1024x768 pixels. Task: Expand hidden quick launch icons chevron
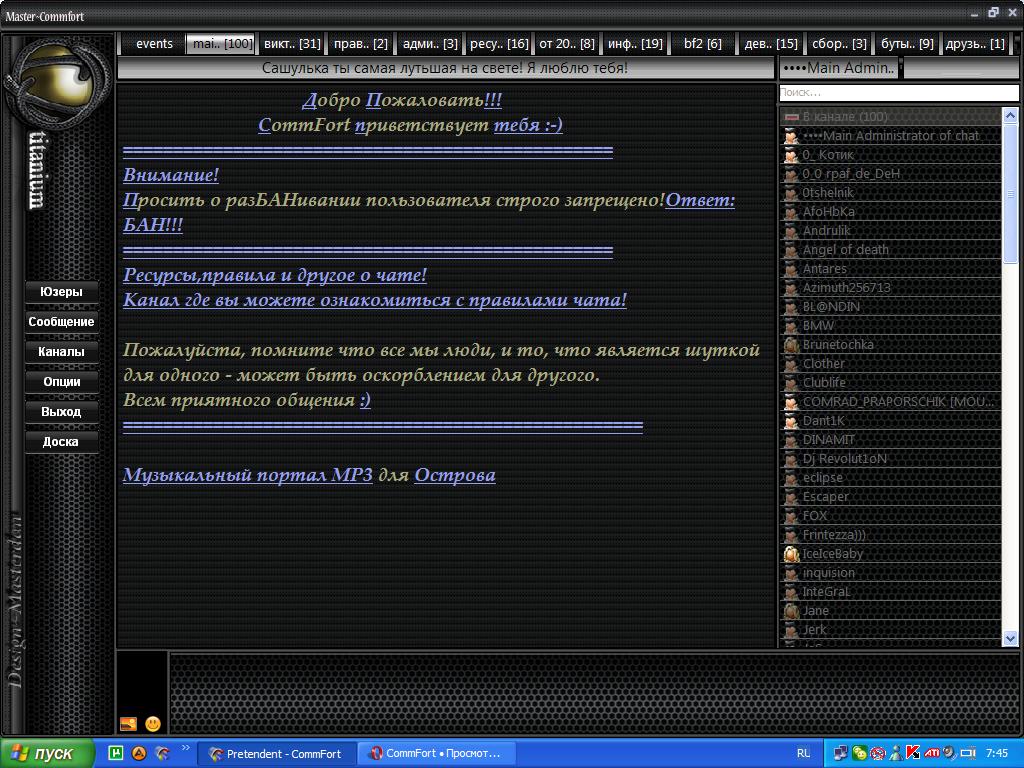[x=185, y=749]
